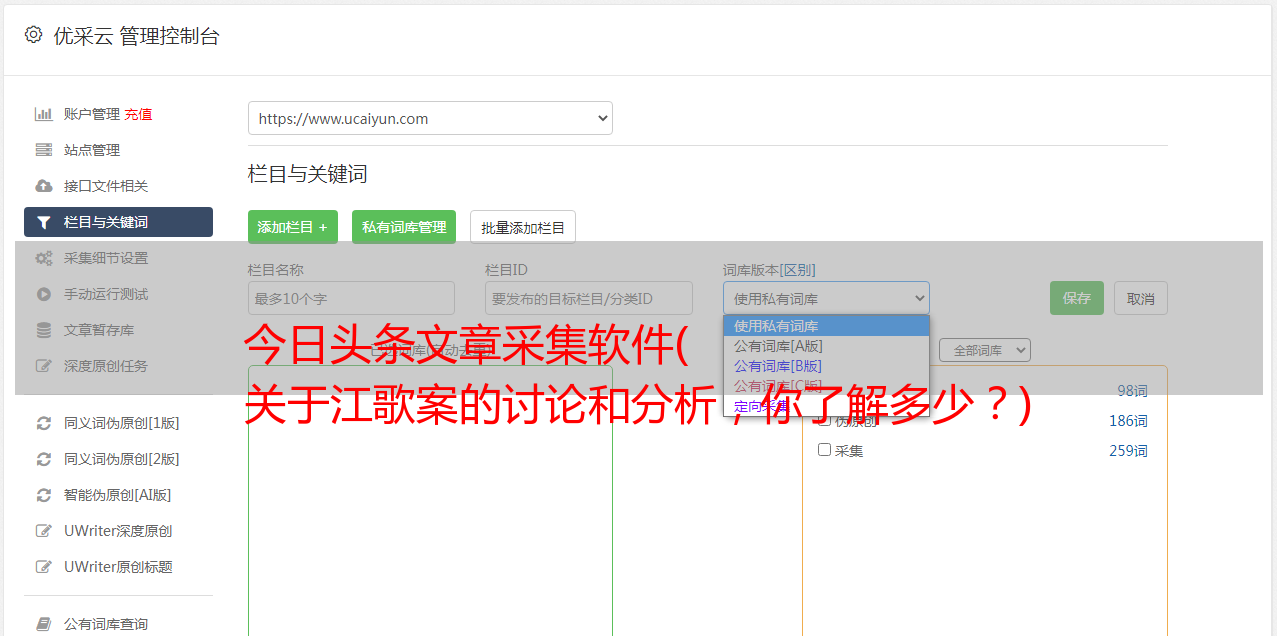
Task: Click the 259词 count
Action: coord(1128,451)
